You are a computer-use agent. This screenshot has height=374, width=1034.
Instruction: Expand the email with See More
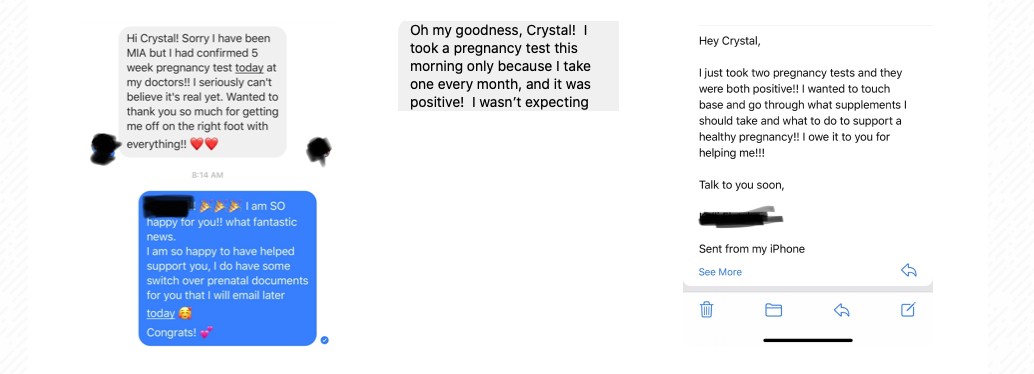[x=720, y=272]
